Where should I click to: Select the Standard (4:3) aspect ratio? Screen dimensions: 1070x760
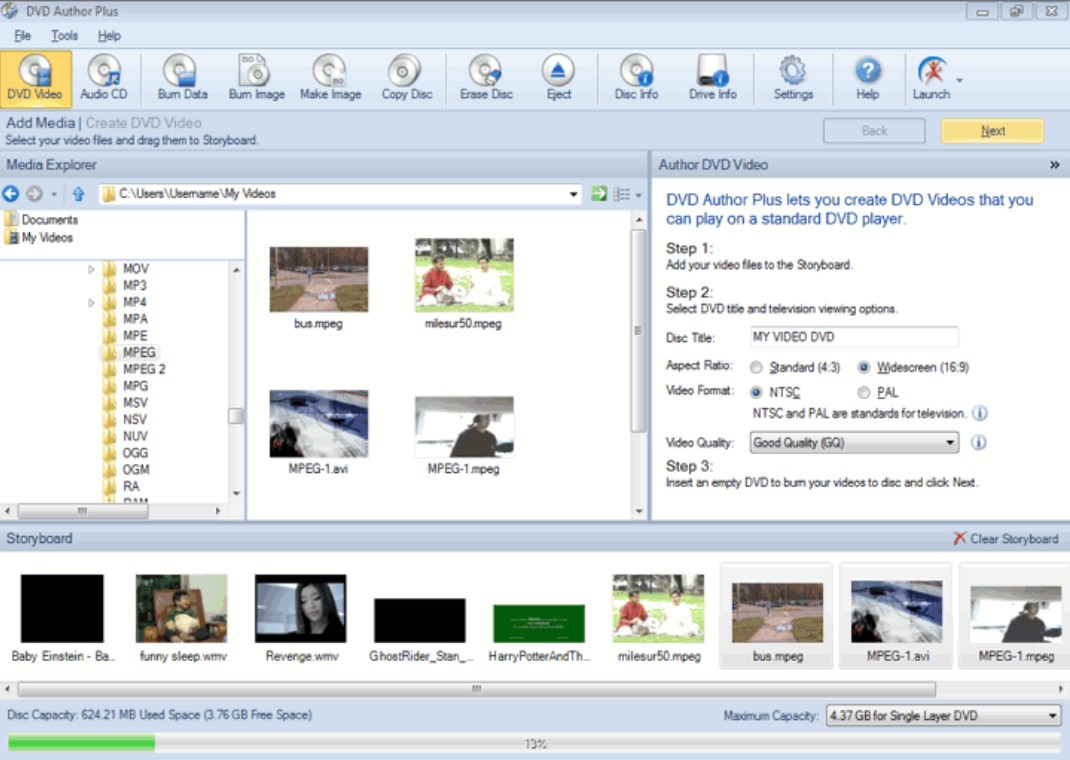tap(757, 367)
